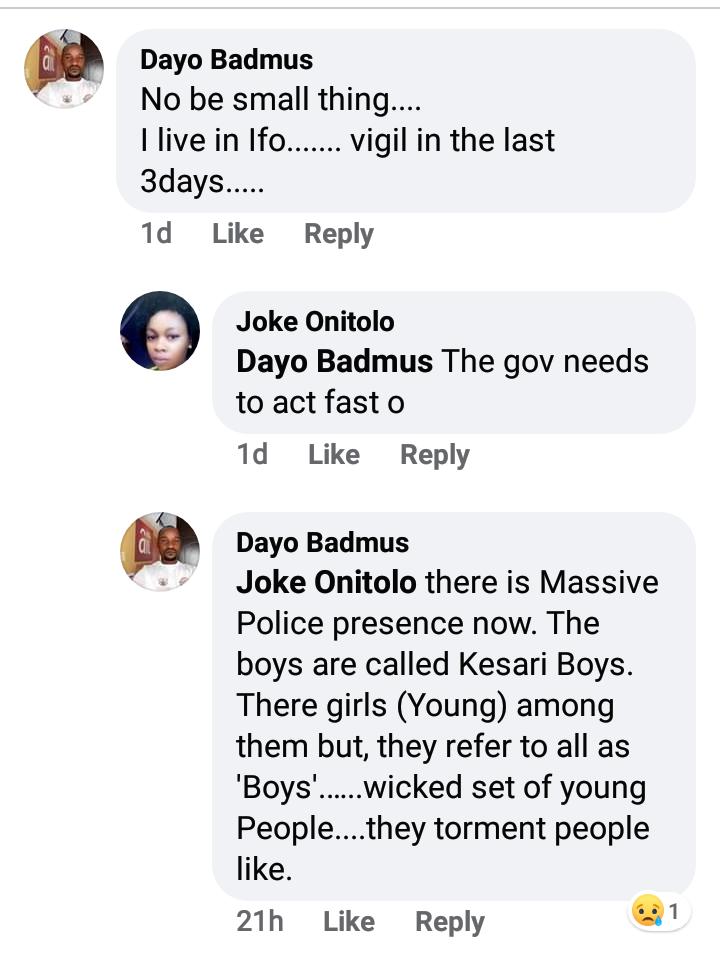Open author name Dayo Badmus above the Kesari Boys reply
The width and height of the screenshot is (720, 962).
322,543
